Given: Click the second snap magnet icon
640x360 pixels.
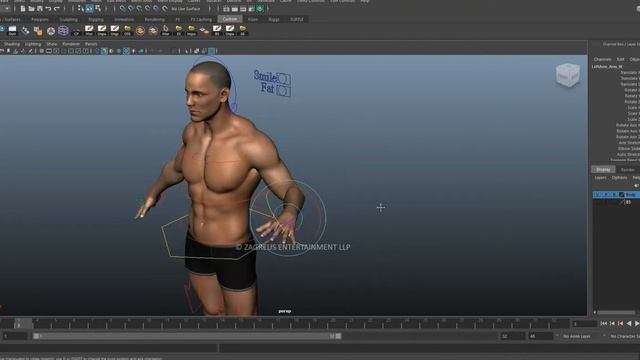Looking at the screenshot, I should point(131,9).
